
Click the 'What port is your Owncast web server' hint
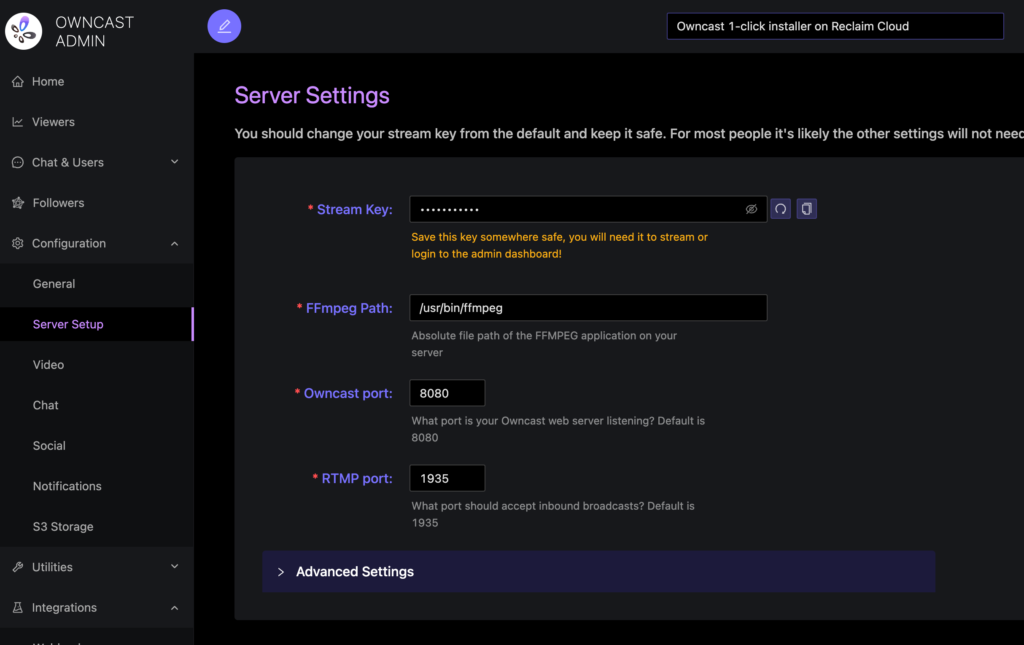(558, 430)
